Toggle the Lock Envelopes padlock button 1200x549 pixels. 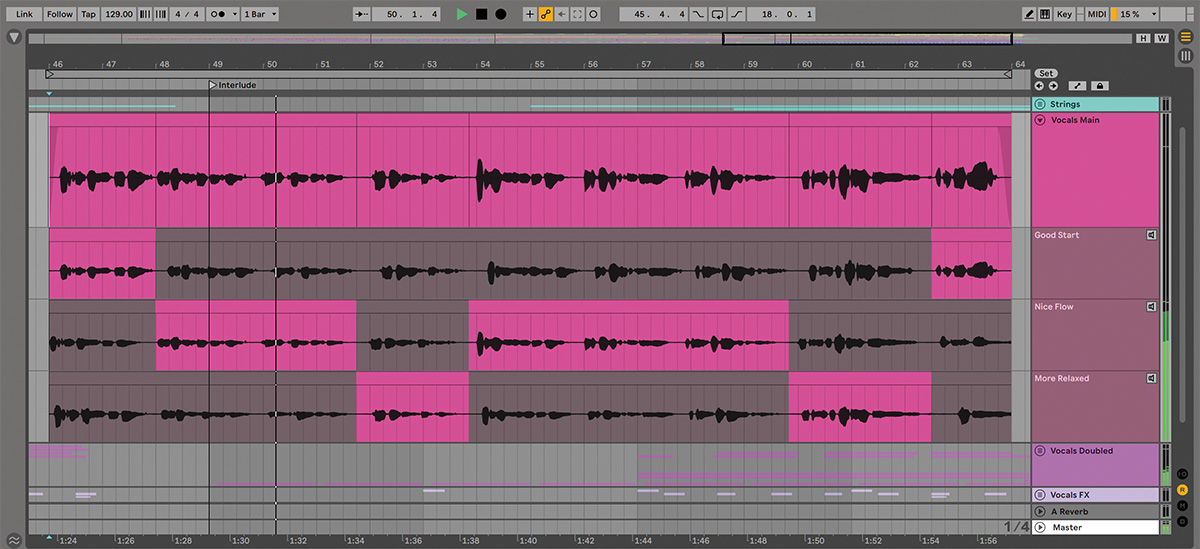1100,86
